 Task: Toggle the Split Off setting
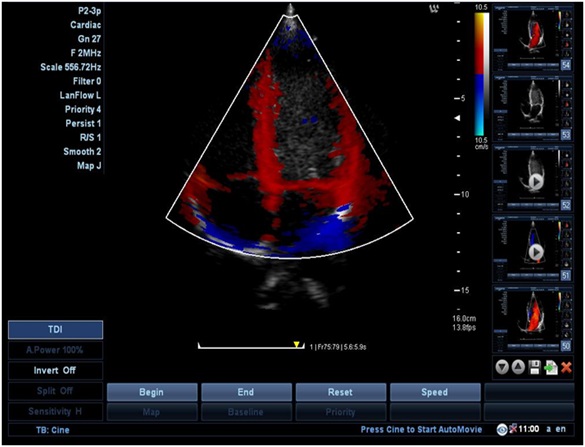55,391
